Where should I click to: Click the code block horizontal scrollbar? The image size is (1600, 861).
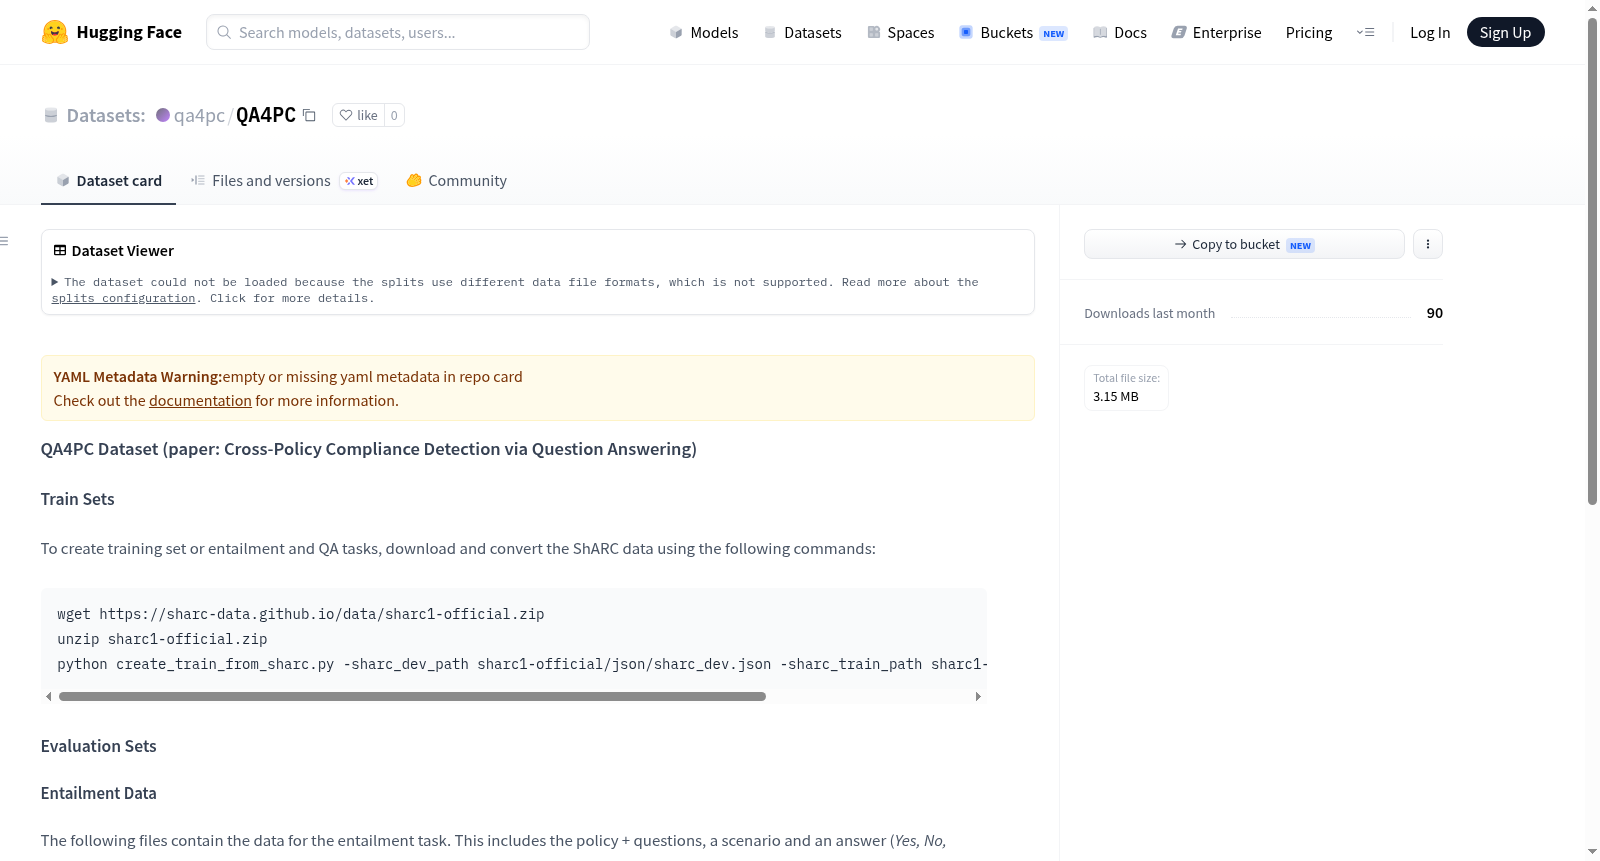pos(412,696)
